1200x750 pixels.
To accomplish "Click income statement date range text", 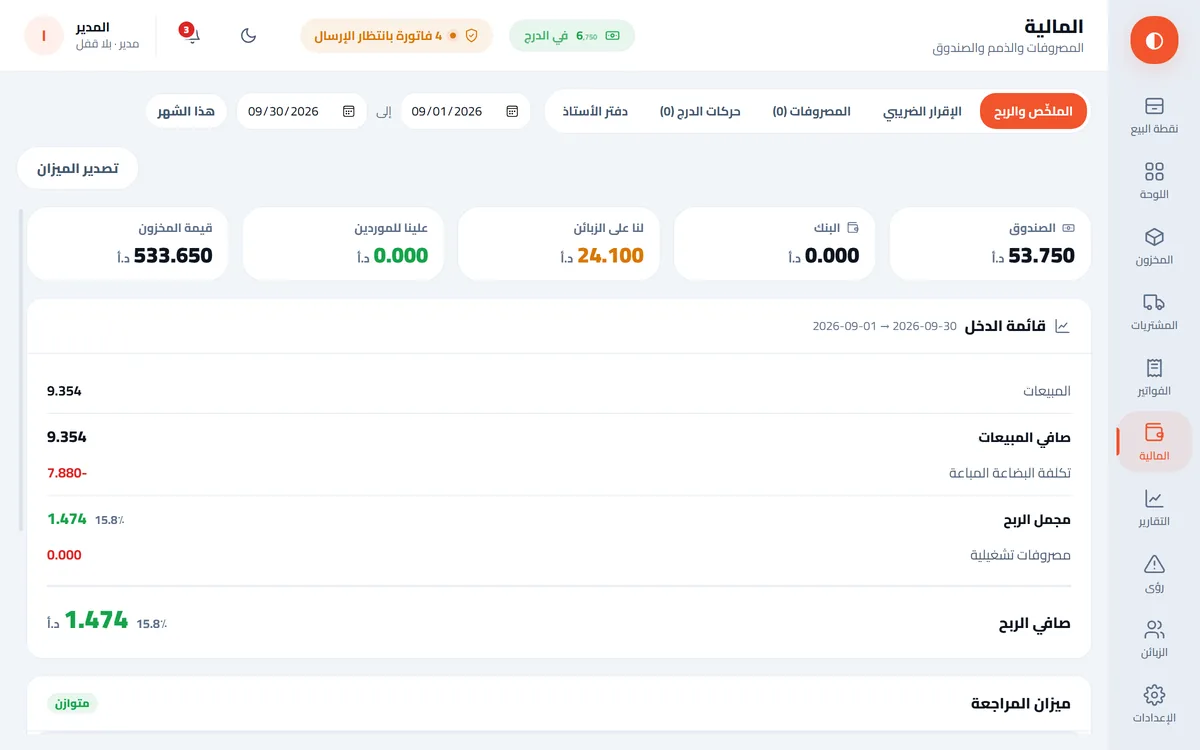I will point(884,326).
